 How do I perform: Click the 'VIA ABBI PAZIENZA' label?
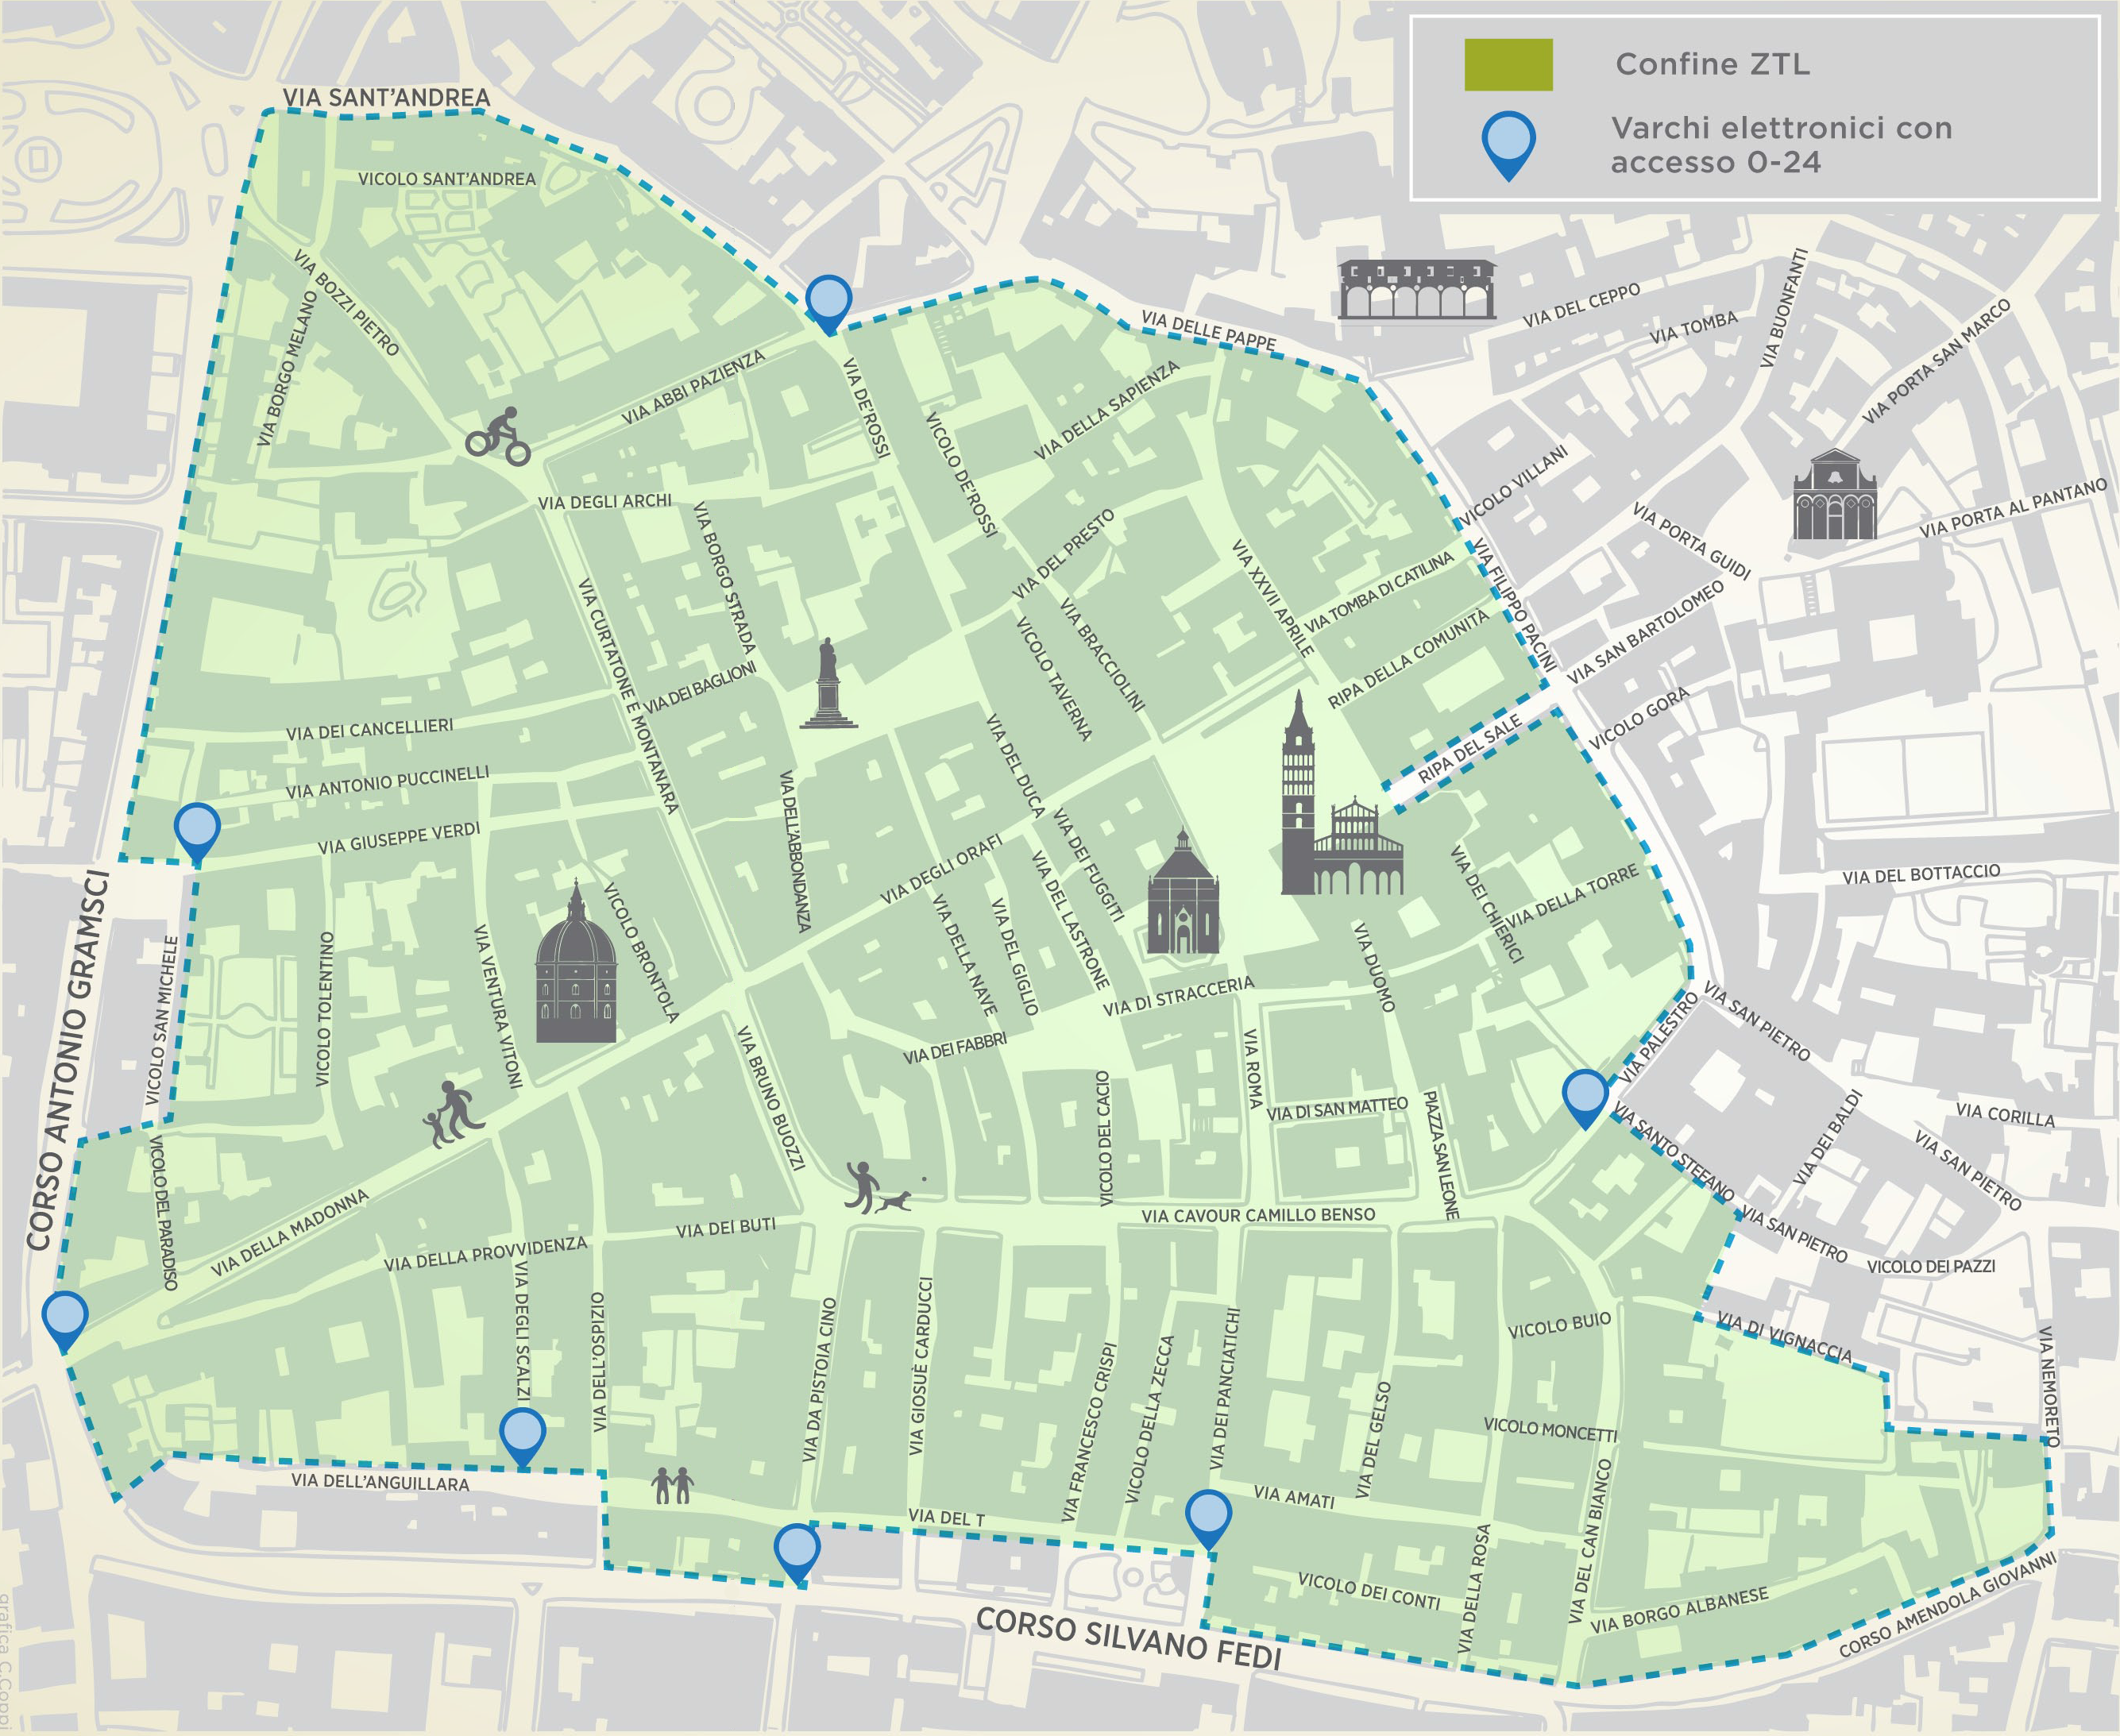[x=693, y=387]
